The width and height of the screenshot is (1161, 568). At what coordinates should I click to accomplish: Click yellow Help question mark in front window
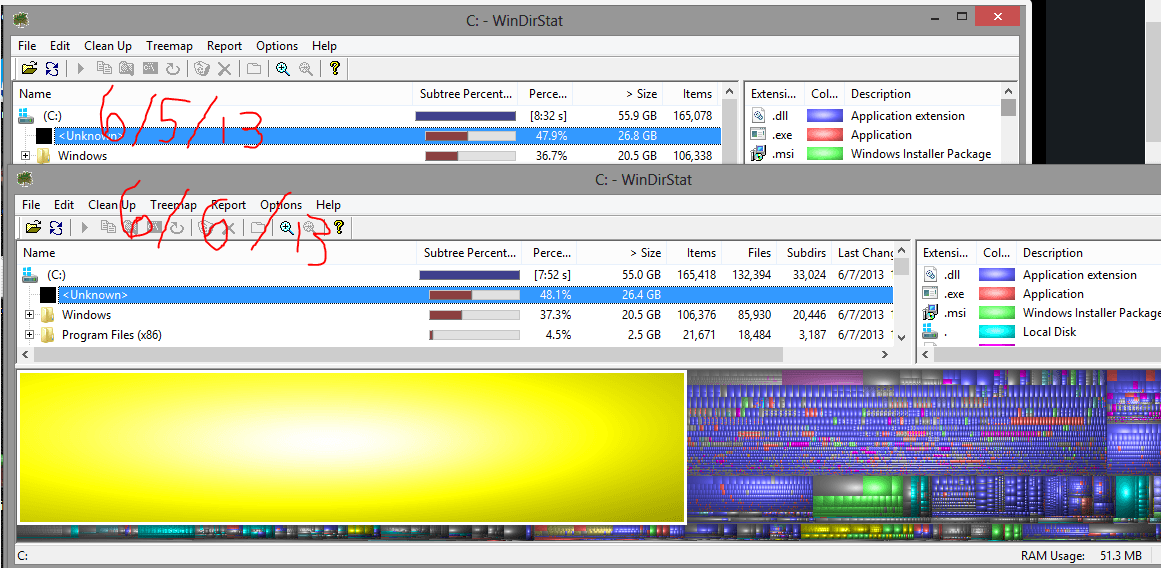338,227
